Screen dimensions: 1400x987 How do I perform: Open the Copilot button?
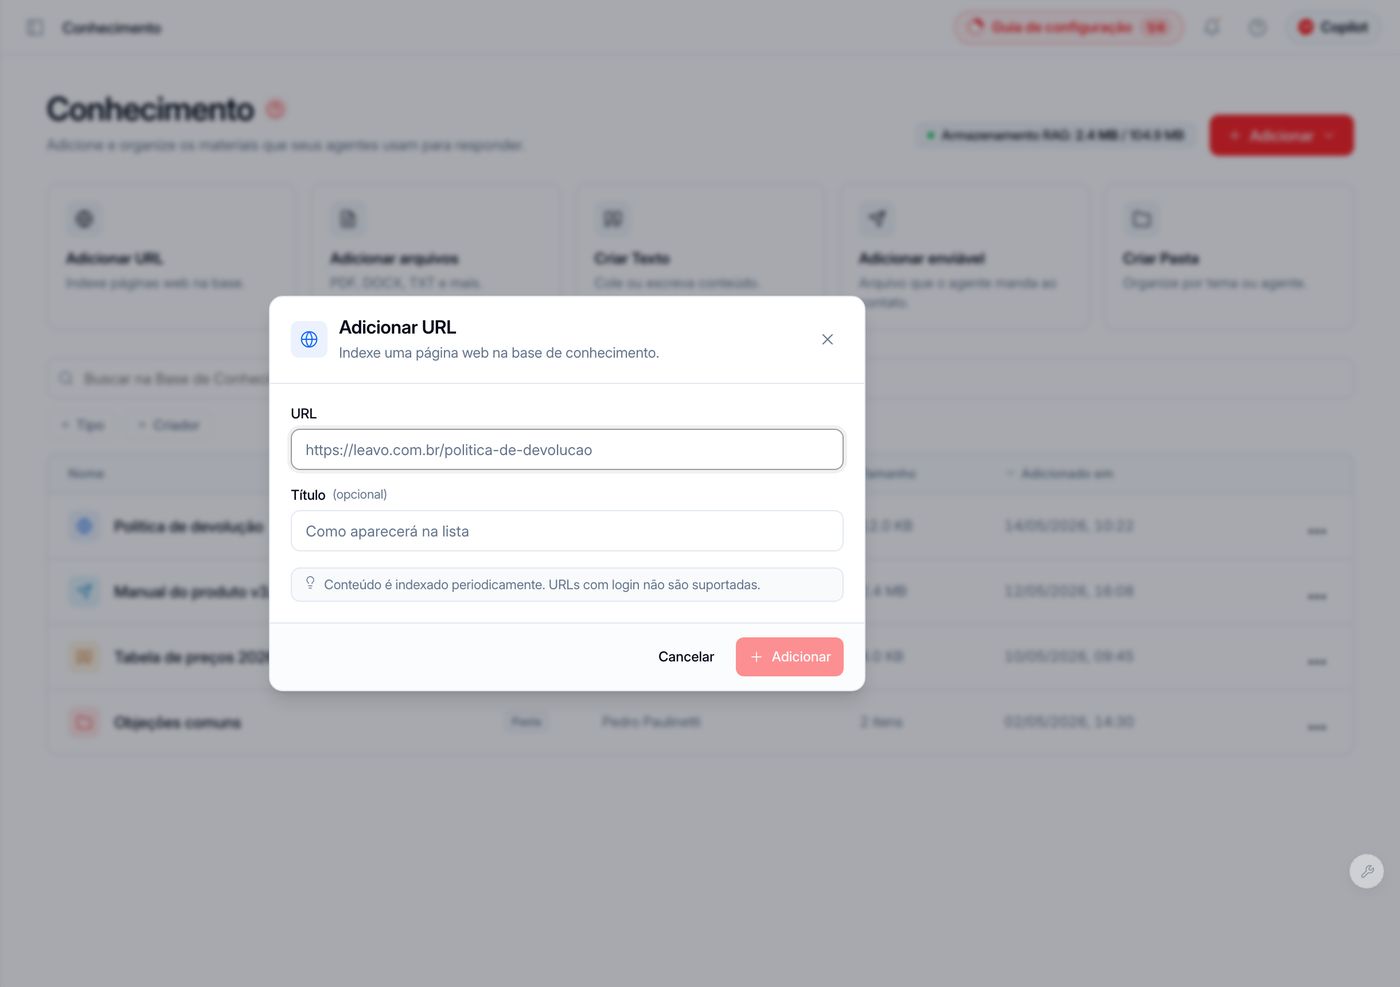(x=1333, y=28)
